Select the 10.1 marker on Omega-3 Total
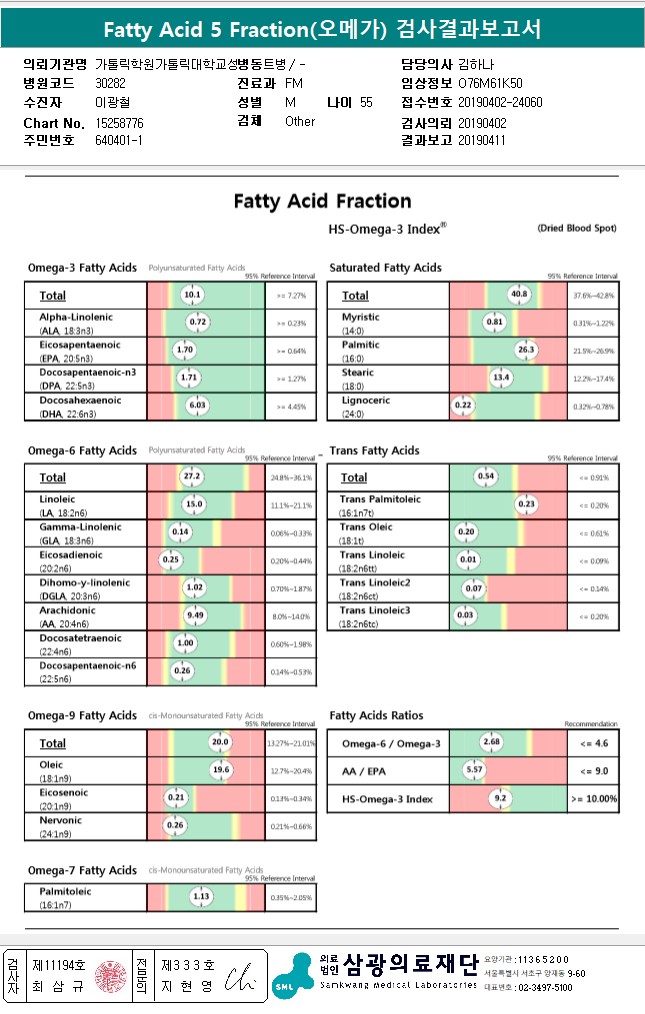 193,295
